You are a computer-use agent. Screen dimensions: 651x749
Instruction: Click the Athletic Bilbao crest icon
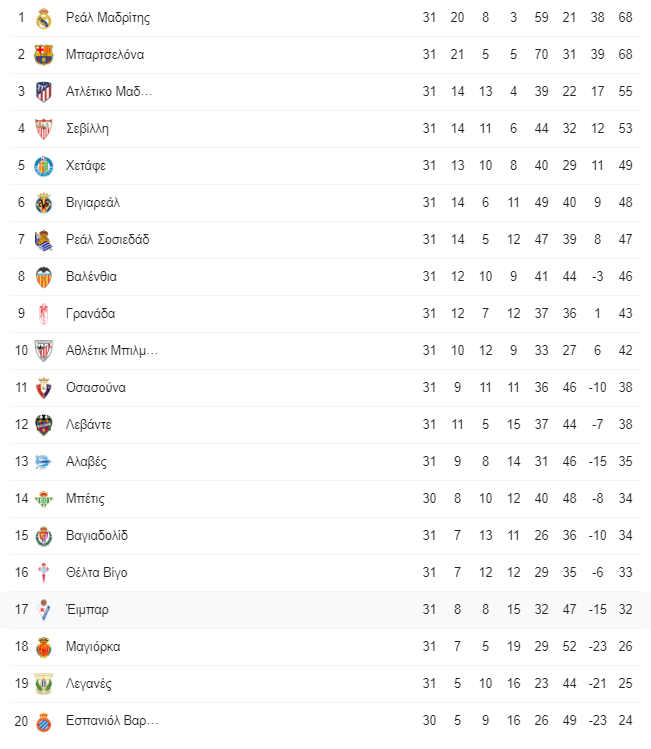(43, 351)
